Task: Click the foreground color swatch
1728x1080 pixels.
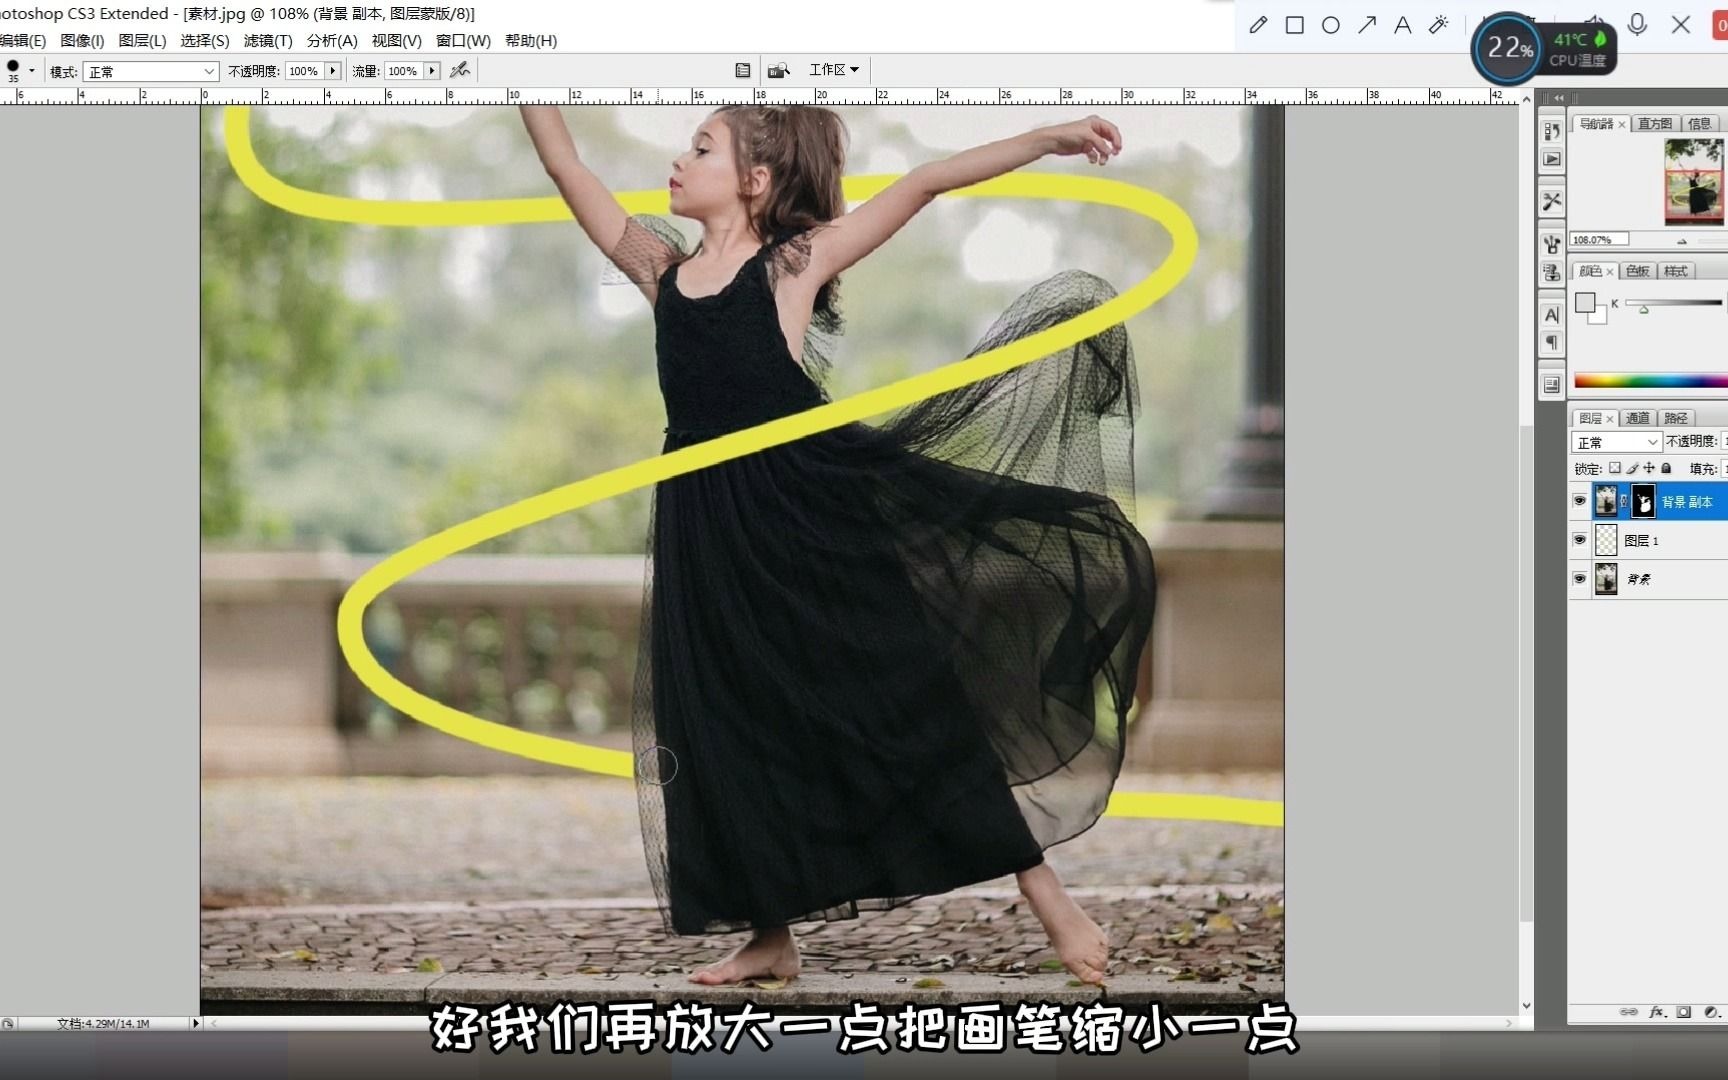Action: click(x=1585, y=302)
